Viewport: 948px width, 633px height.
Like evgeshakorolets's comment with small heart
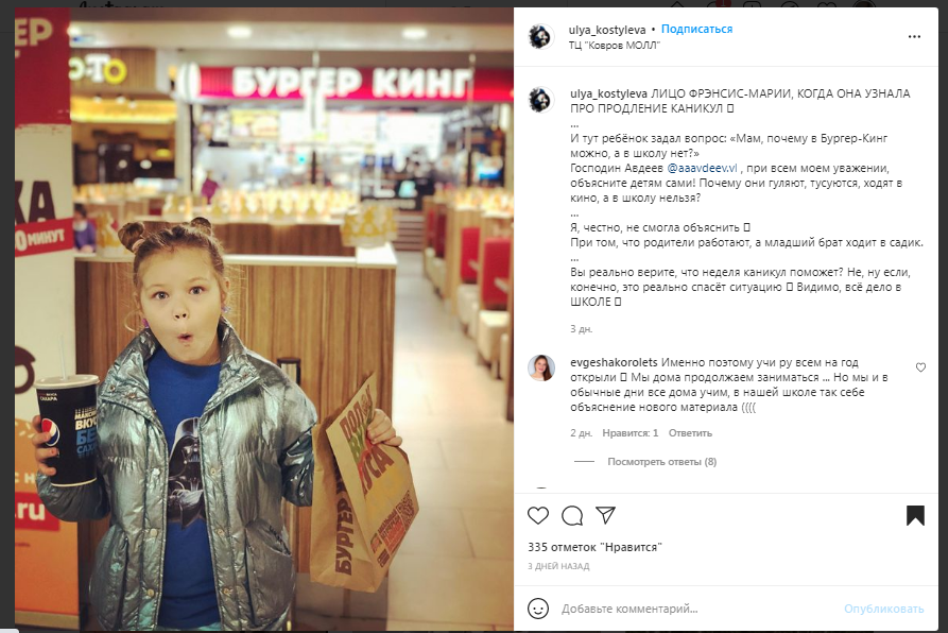pos(921,367)
